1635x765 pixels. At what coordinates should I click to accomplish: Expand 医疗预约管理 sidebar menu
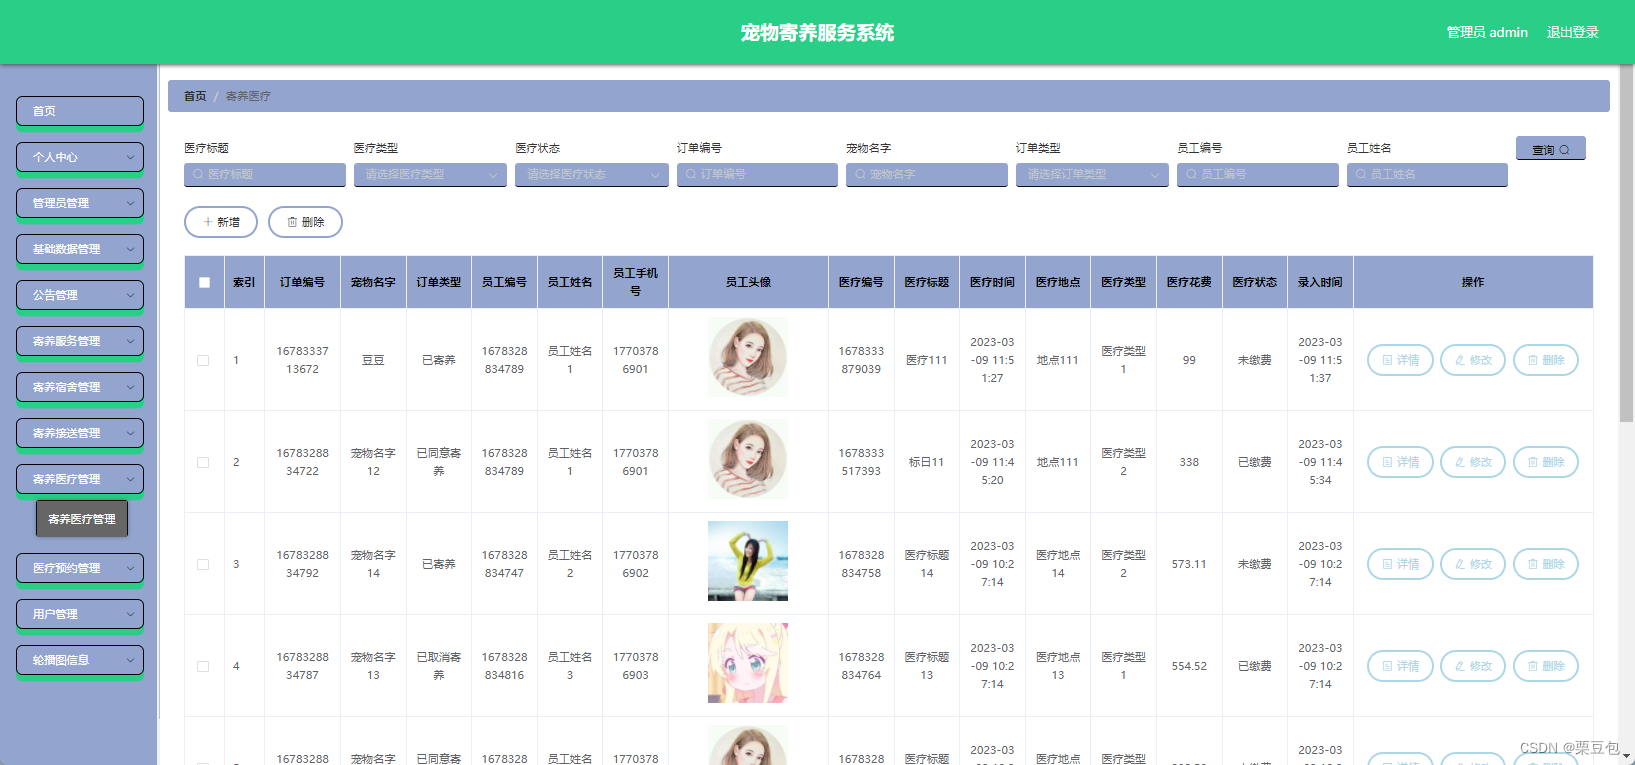80,568
